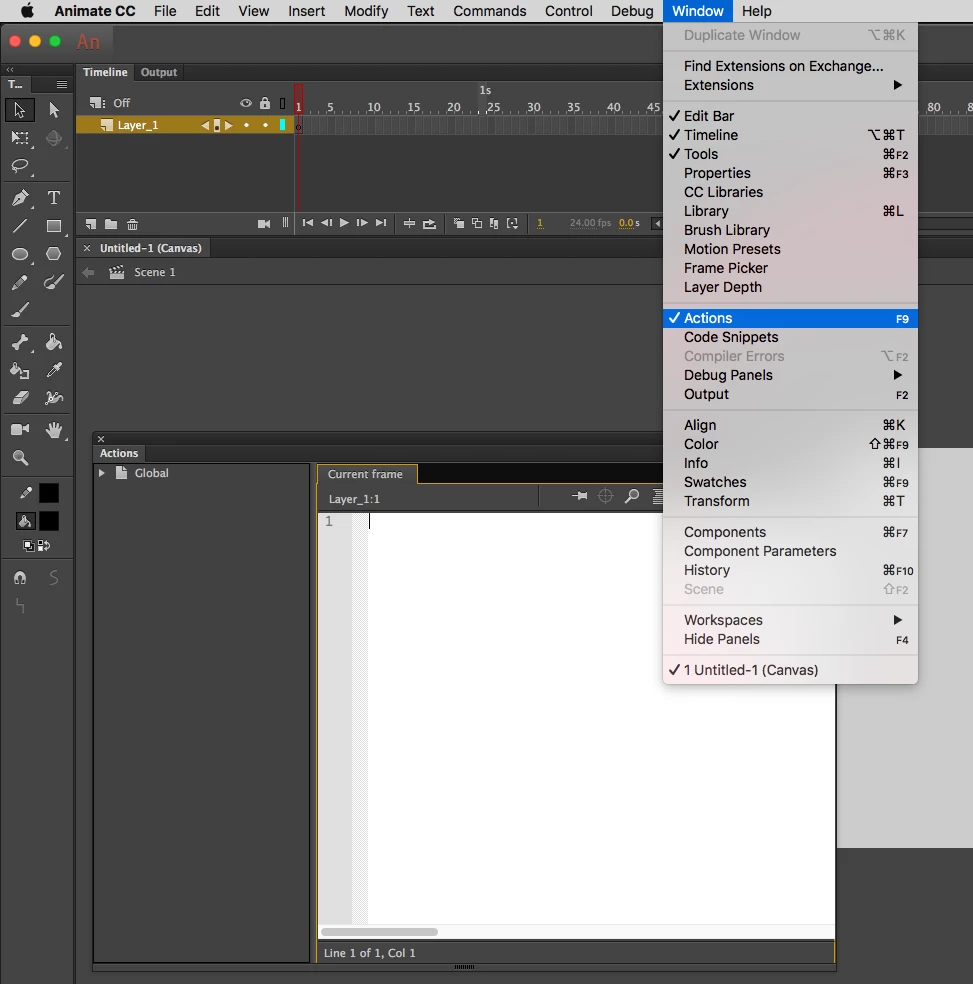
Task: Select the PolyStar hexagon tool
Action: (54, 254)
